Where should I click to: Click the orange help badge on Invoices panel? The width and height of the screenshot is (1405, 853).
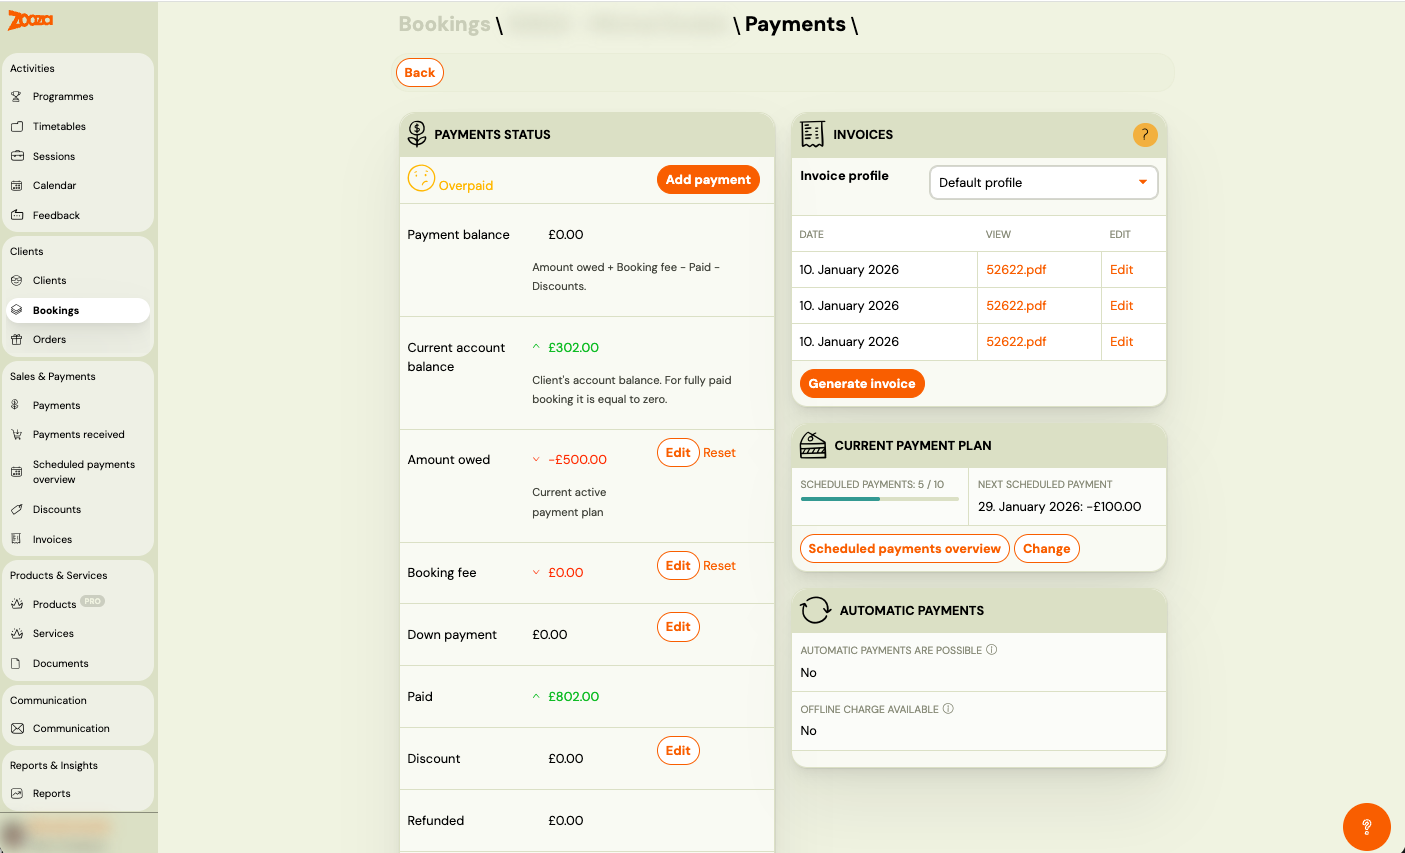[x=1144, y=134]
